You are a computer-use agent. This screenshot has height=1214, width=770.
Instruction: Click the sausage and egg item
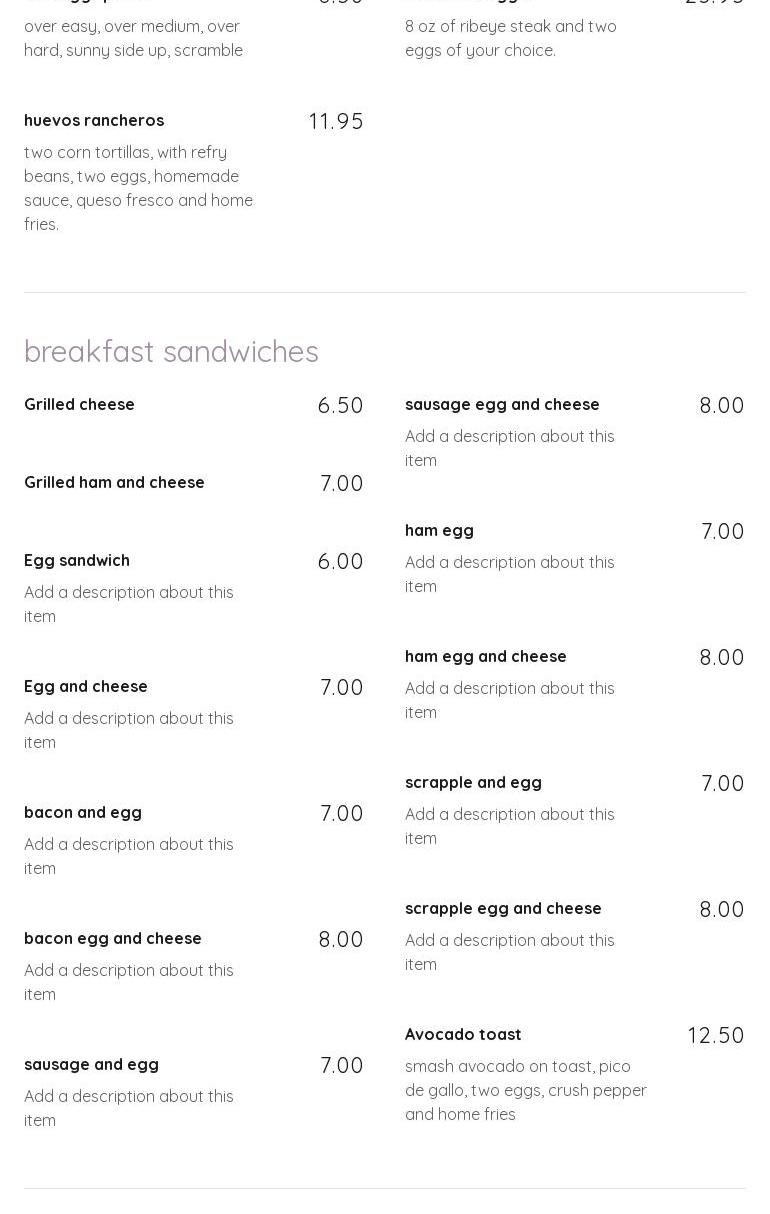click(91, 1064)
